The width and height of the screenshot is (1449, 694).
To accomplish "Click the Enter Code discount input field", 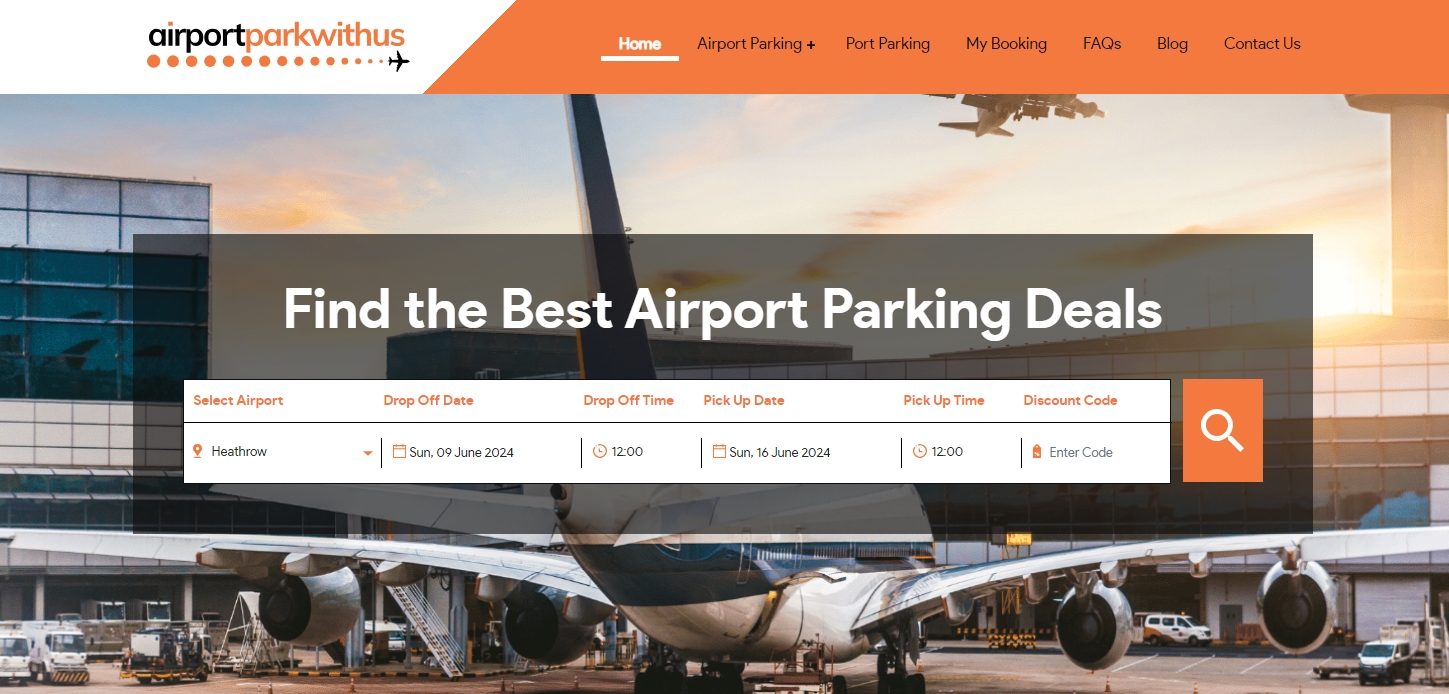I will click(x=1097, y=452).
